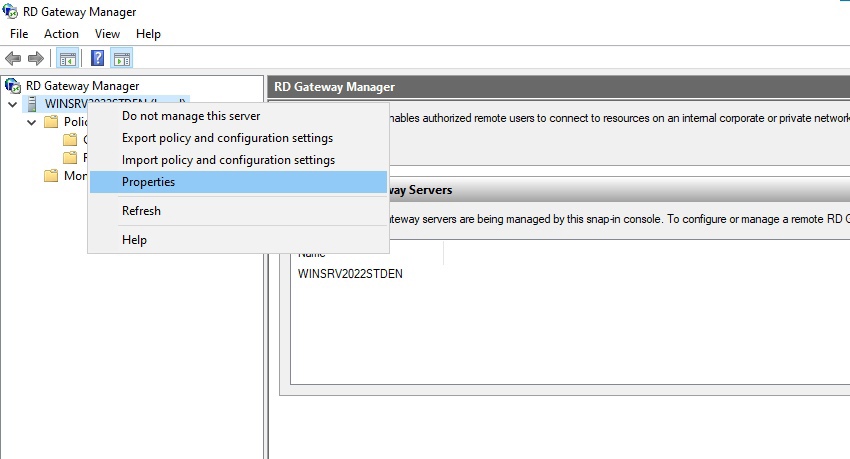Viewport: 850px width, 459px height.
Task: Choose Refresh in the context menu
Action: [x=239, y=211]
